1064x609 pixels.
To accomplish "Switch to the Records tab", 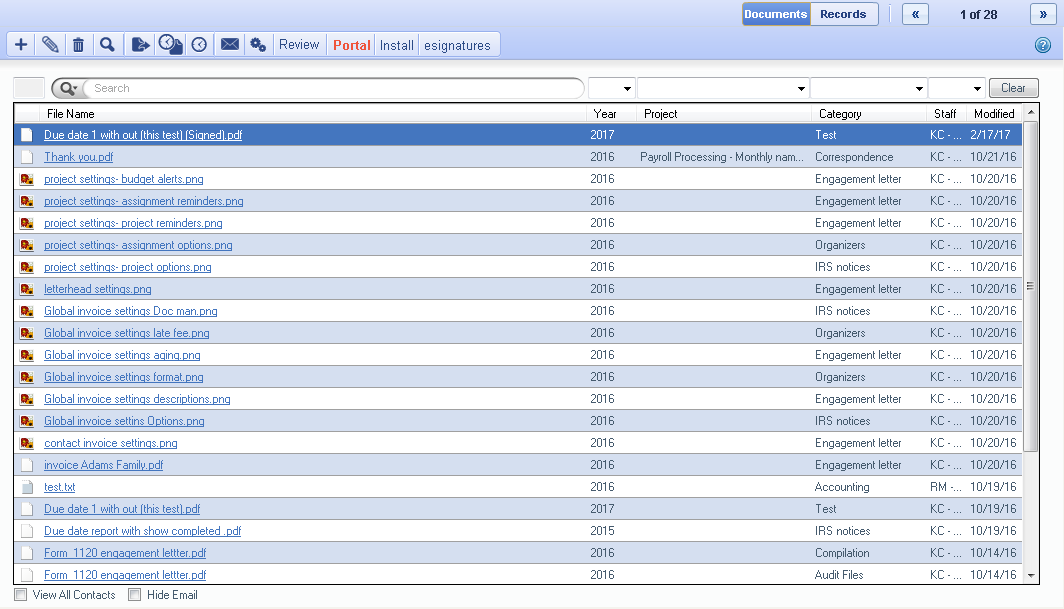I will point(844,14).
